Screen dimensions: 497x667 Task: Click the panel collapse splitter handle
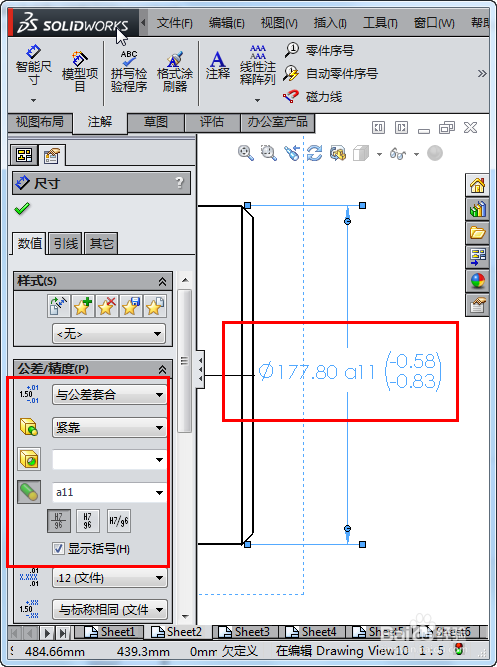(x=200, y=369)
